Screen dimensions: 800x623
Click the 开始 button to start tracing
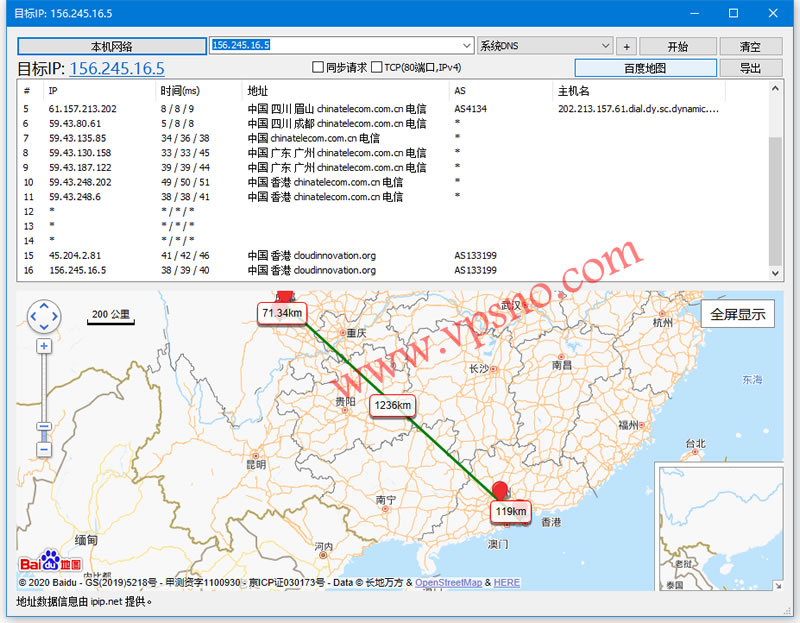[678, 46]
